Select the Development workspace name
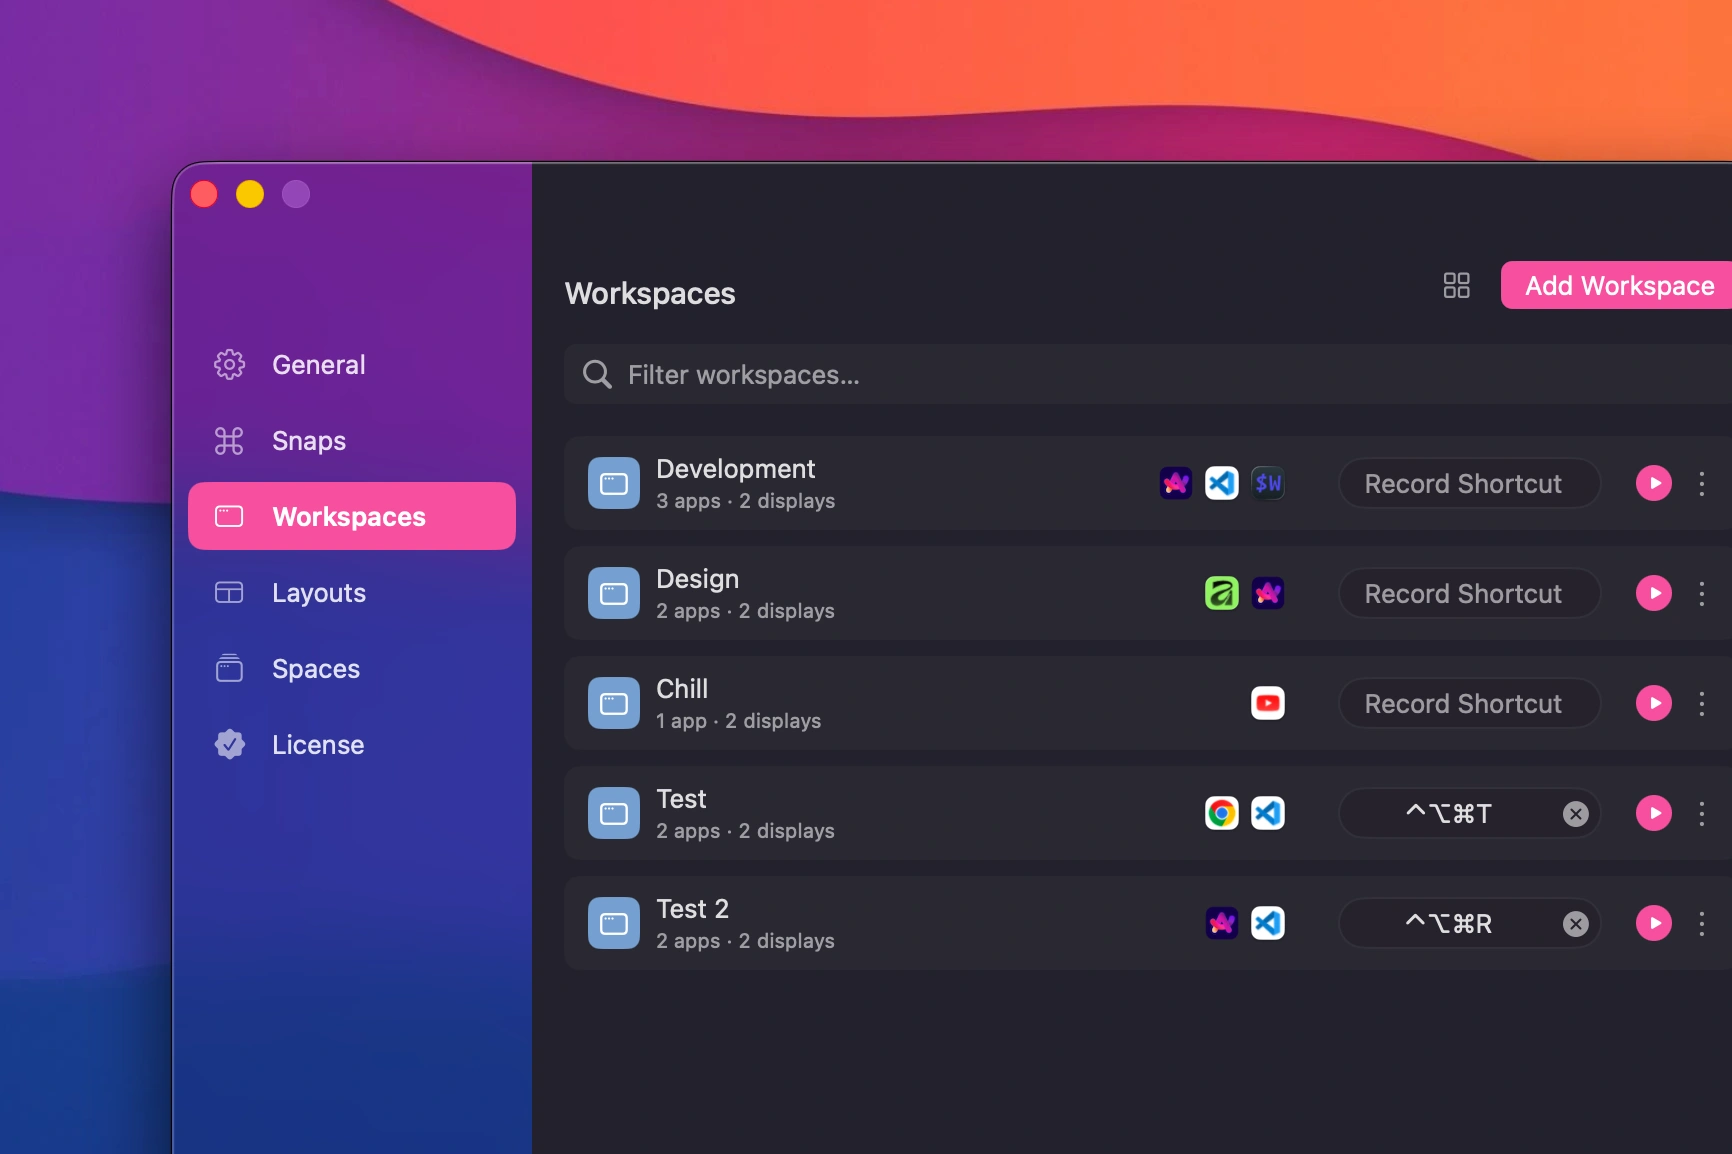Screen dimensions: 1732x1154 [735, 469]
